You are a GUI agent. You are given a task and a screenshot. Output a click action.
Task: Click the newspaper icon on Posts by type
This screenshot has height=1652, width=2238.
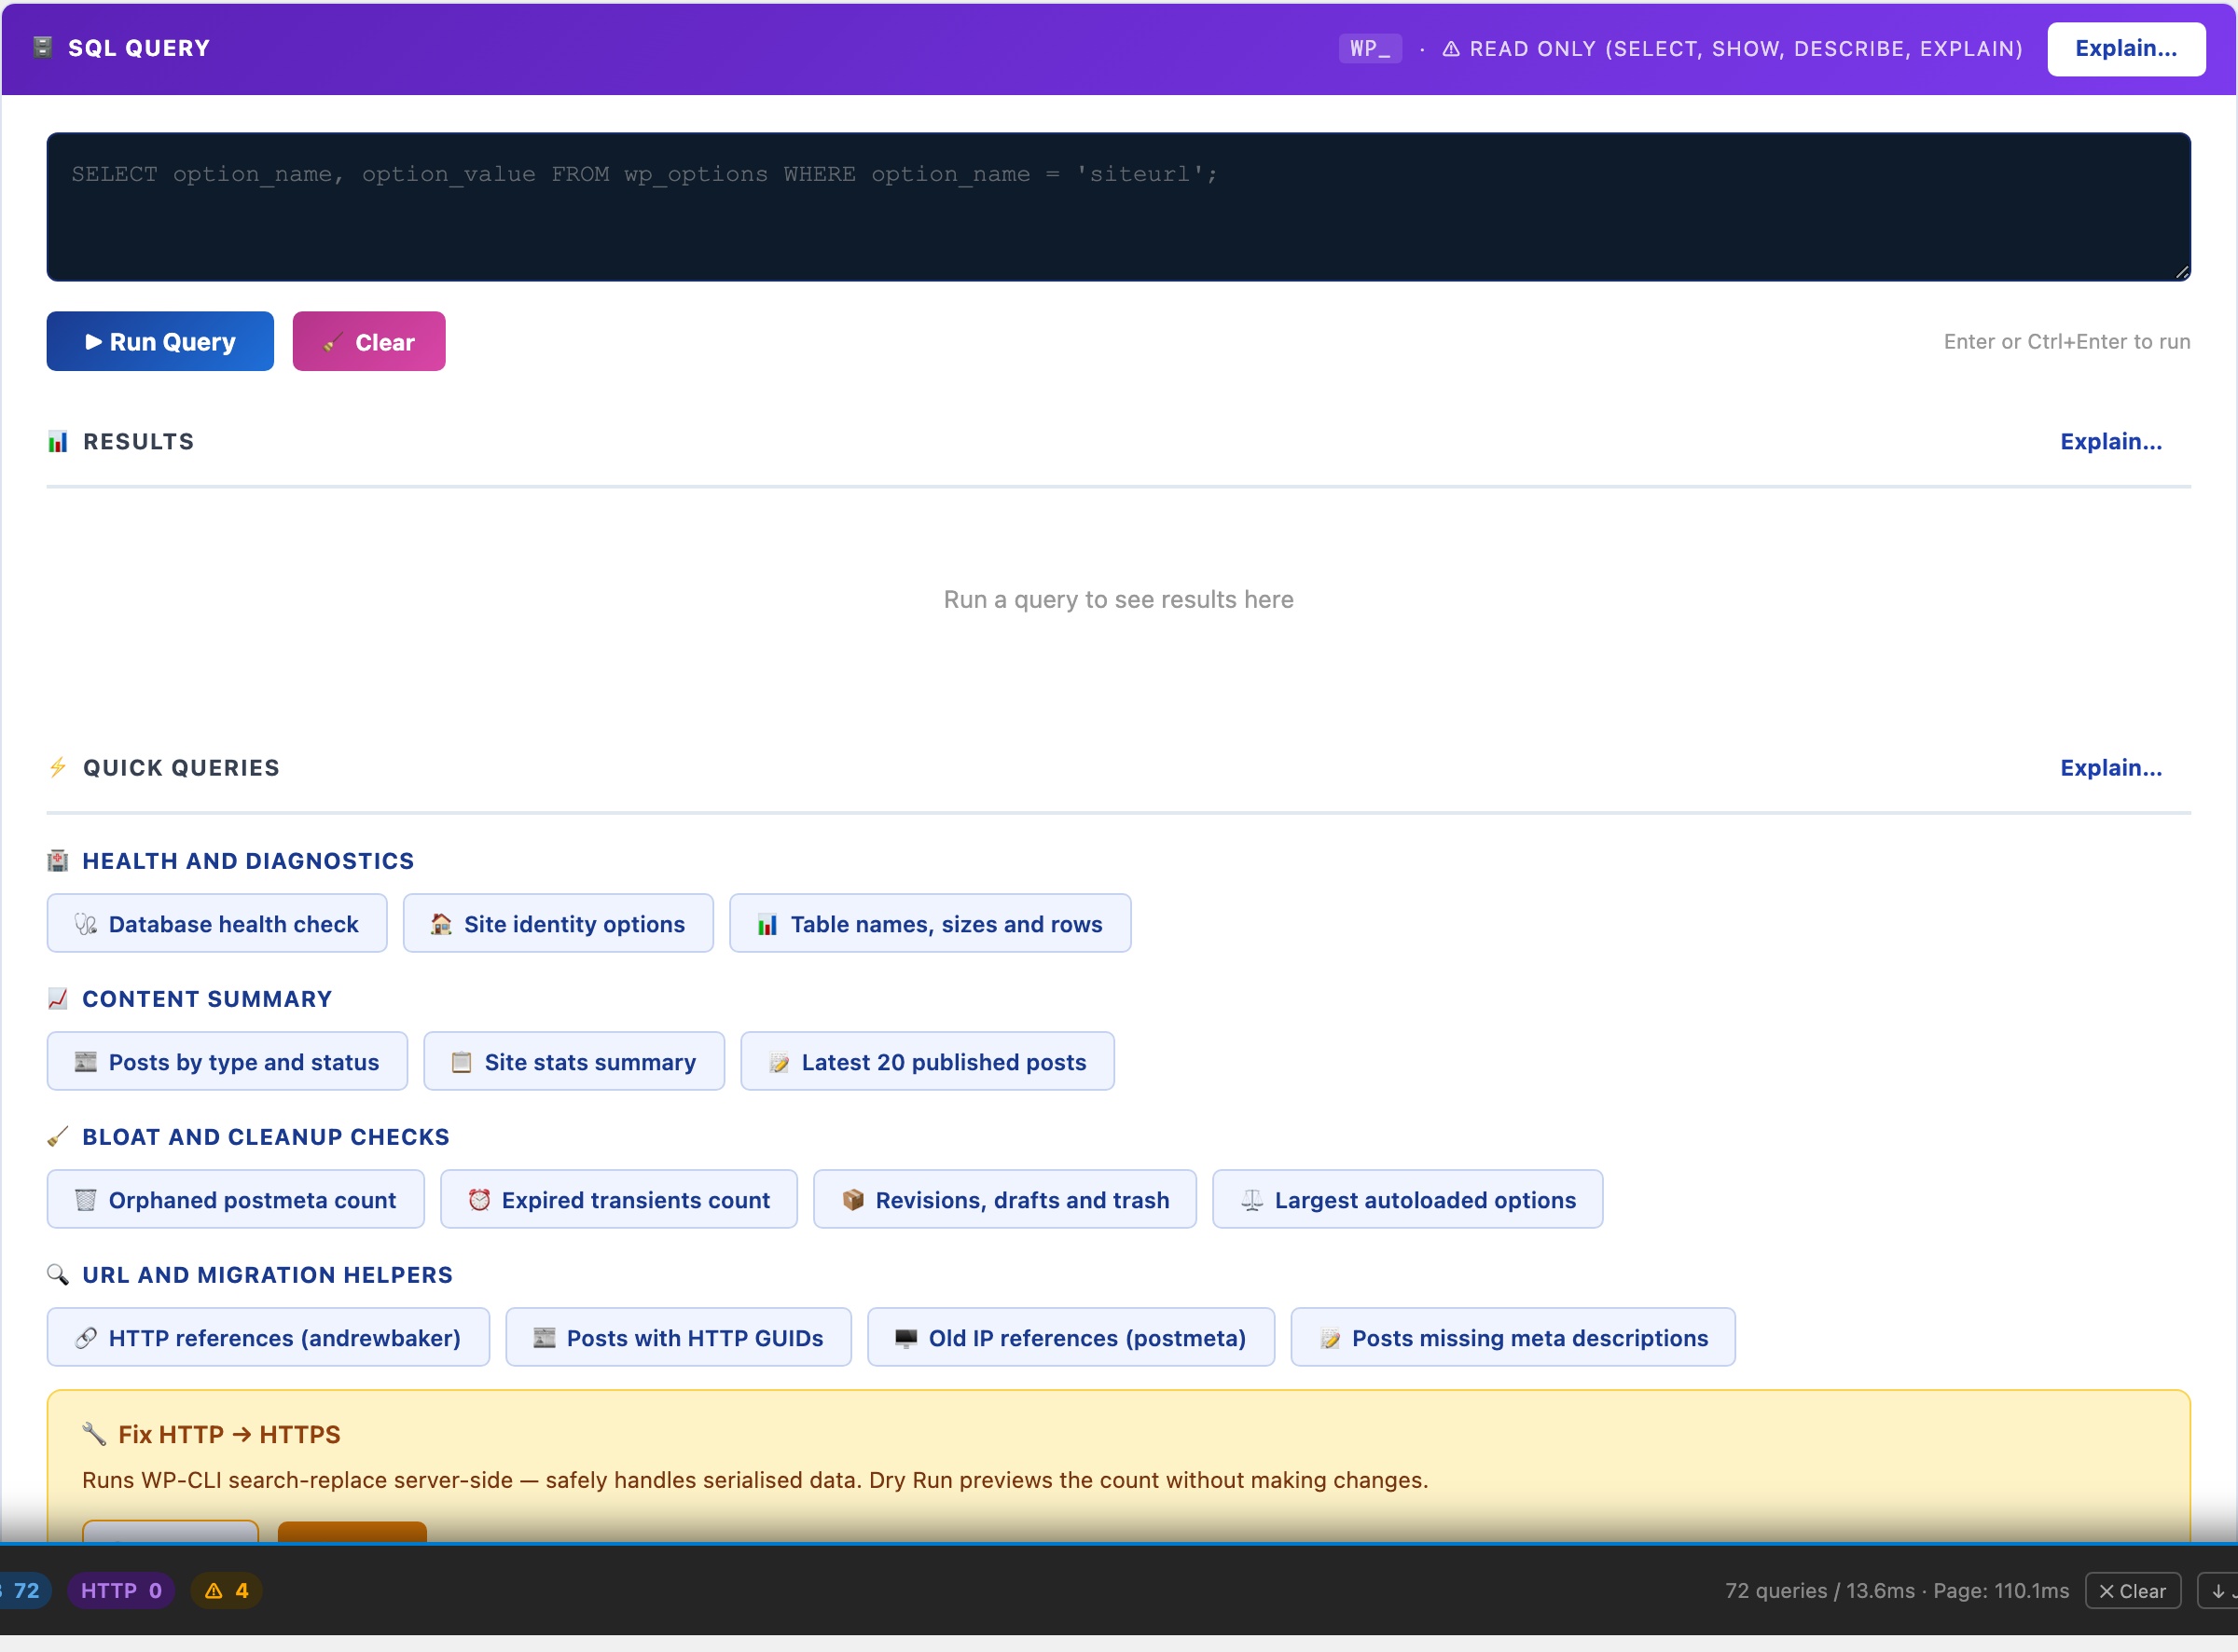[86, 1061]
